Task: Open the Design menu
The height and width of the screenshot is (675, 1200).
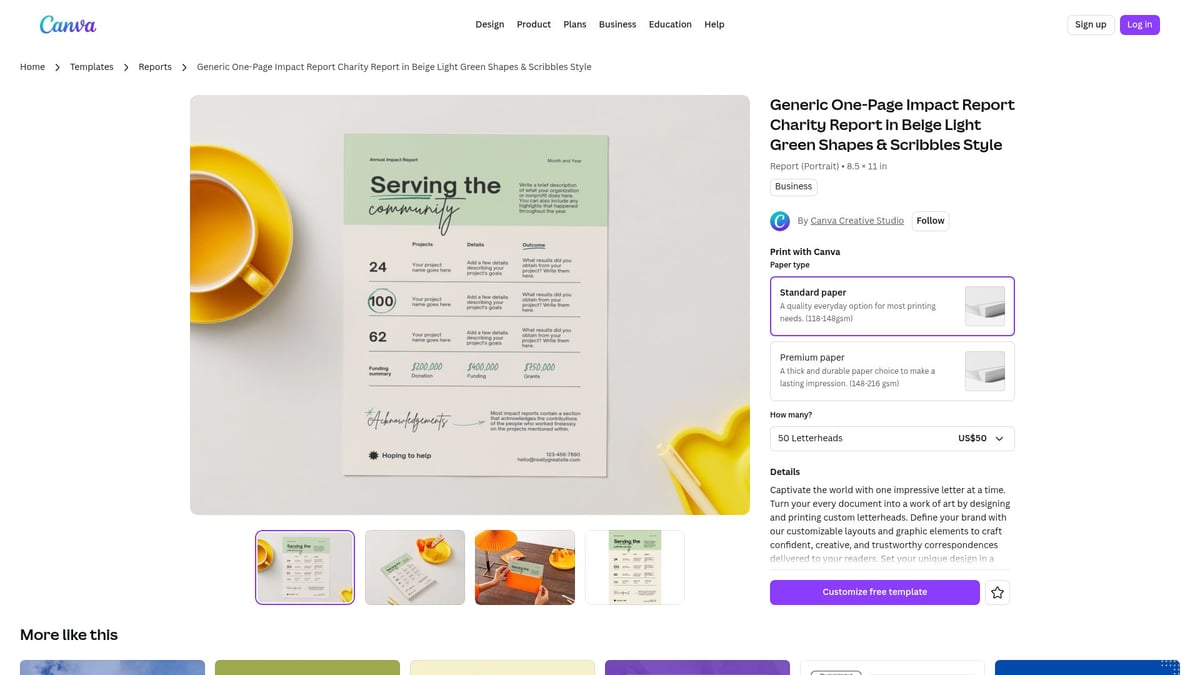Action: [x=489, y=24]
